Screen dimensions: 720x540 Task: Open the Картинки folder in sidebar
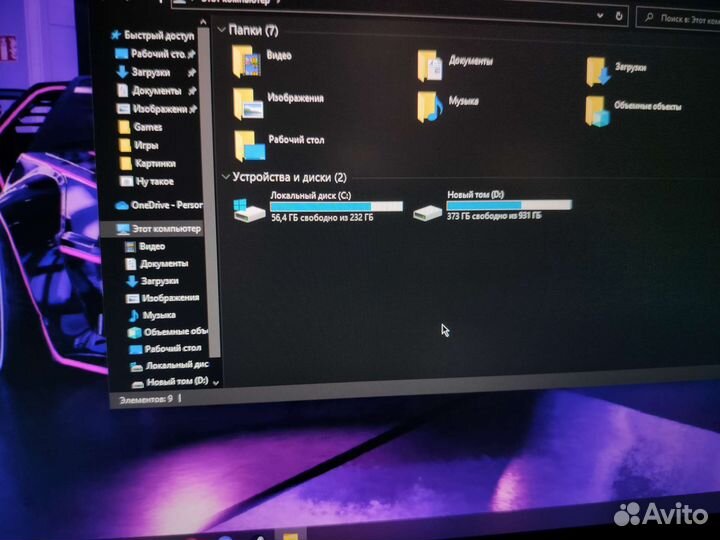click(x=147, y=163)
